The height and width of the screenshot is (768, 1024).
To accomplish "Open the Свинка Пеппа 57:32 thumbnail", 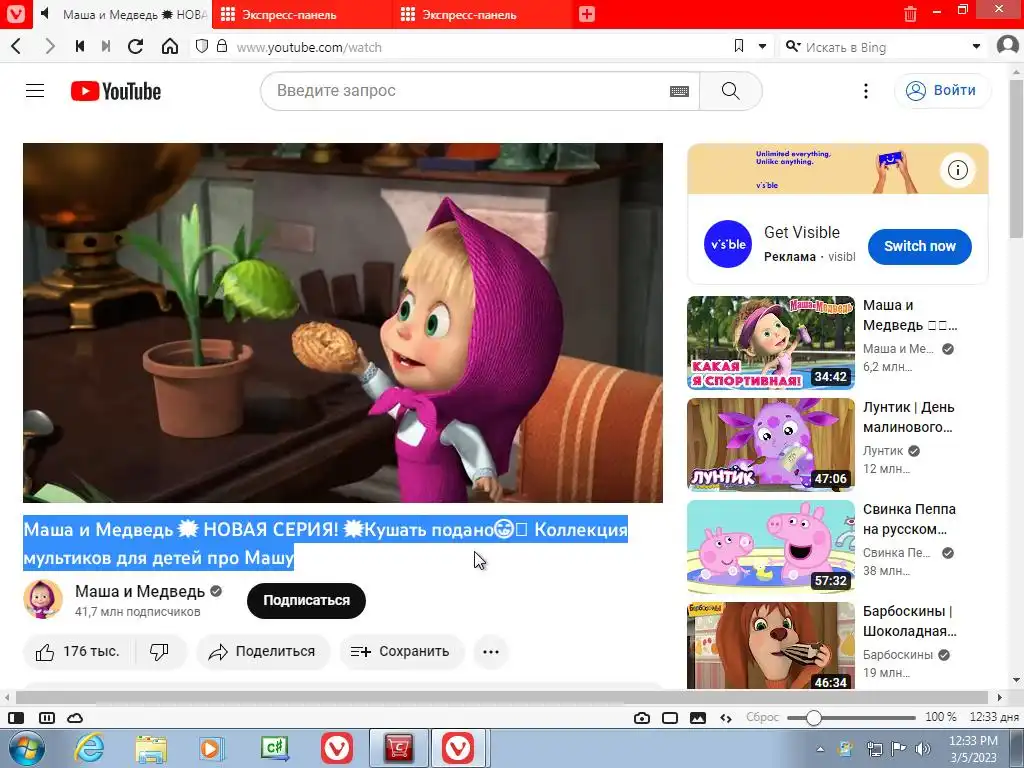I will click(x=771, y=547).
